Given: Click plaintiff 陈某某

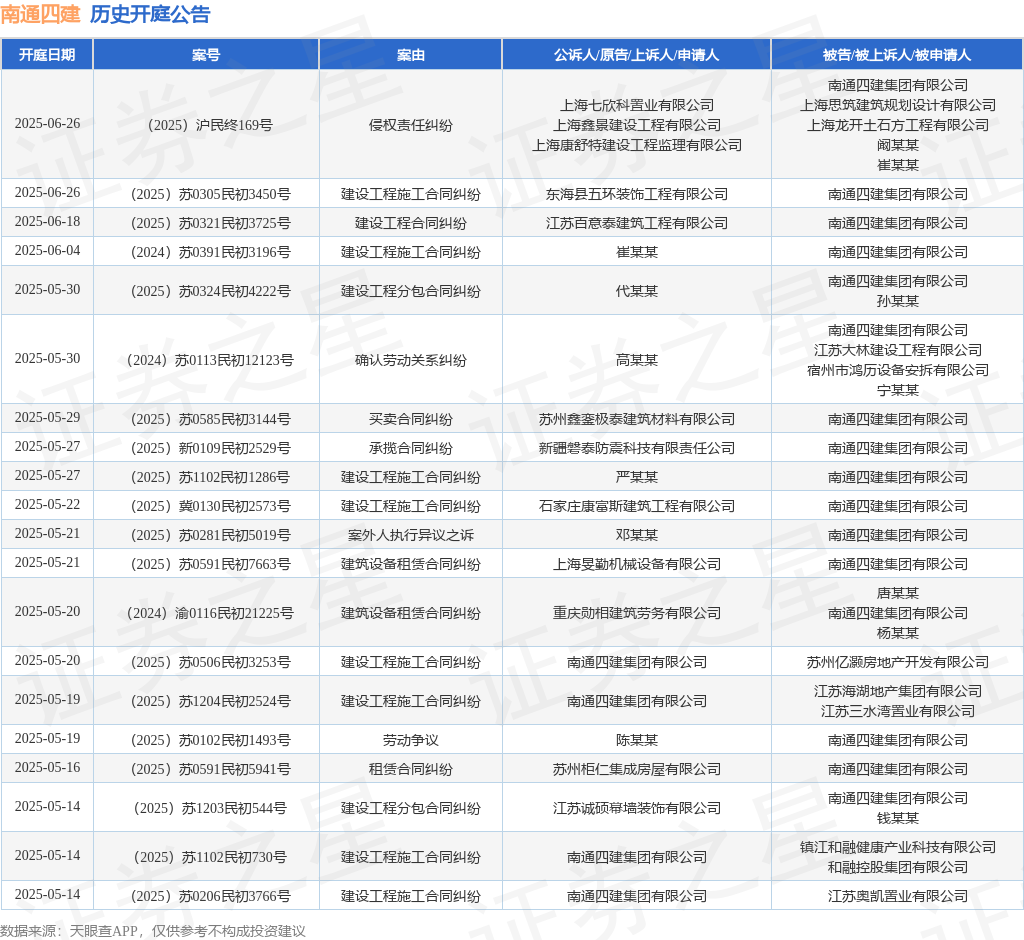Looking at the screenshot, I should tap(637, 740).
